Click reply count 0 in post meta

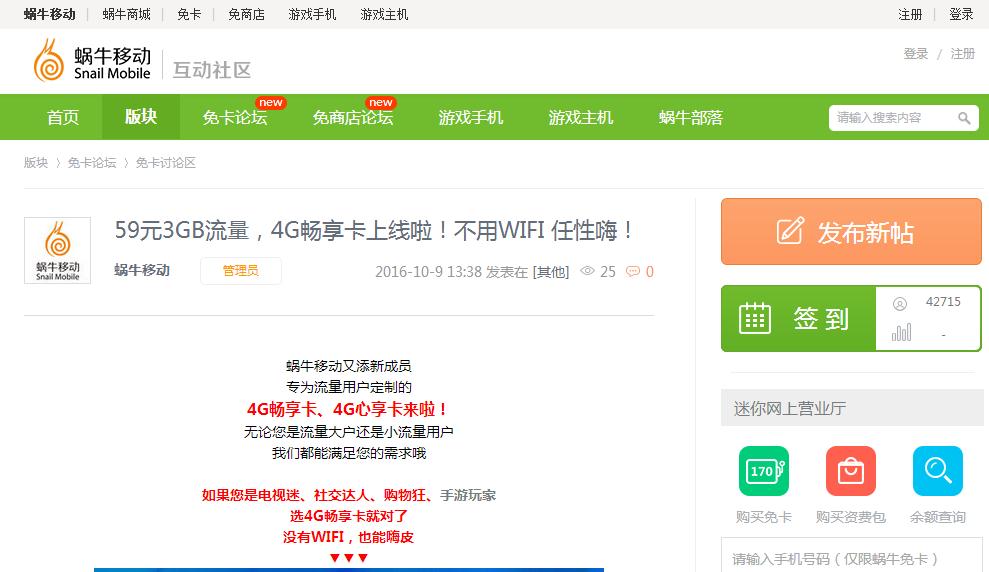650,272
